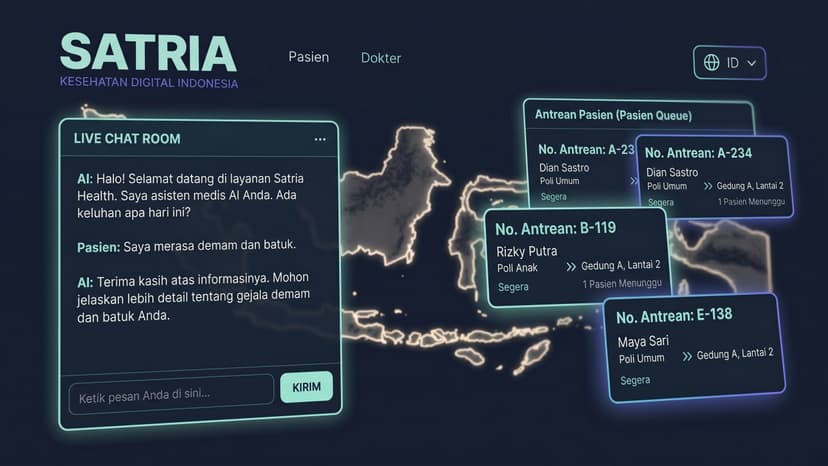Click double-arrow icon beside Poli Anak
Image resolution: width=828 pixels, height=466 pixels.
click(571, 267)
